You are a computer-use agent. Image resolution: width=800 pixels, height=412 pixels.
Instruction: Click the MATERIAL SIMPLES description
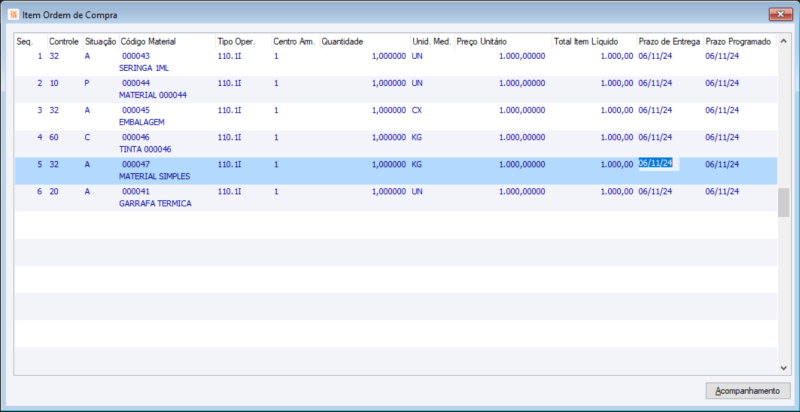(x=154, y=176)
